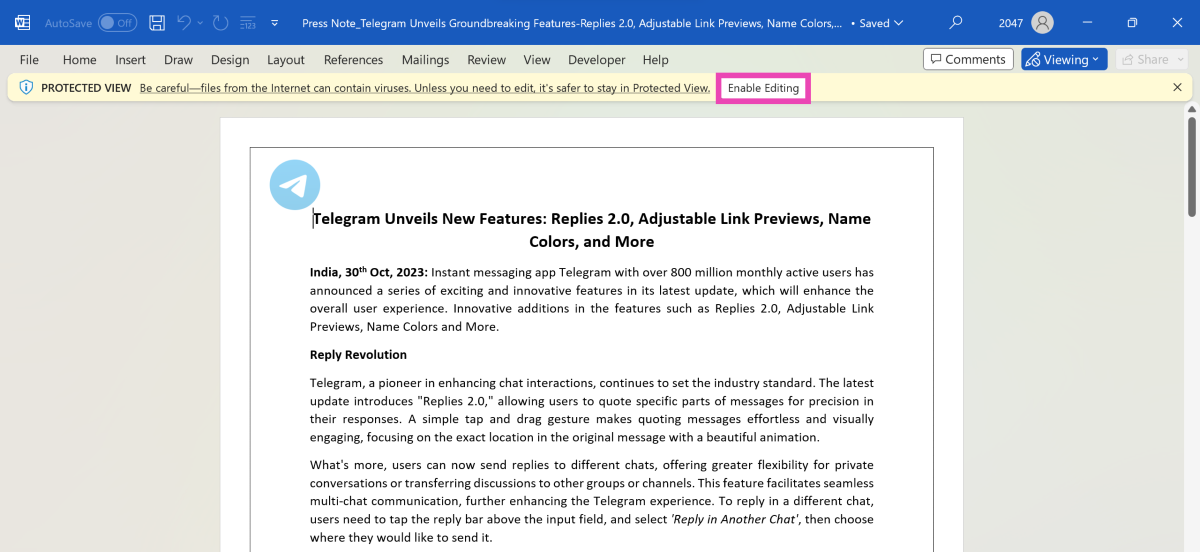Restore down the Word window
Viewport: 1200px width, 552px height.
[1132, 22]
